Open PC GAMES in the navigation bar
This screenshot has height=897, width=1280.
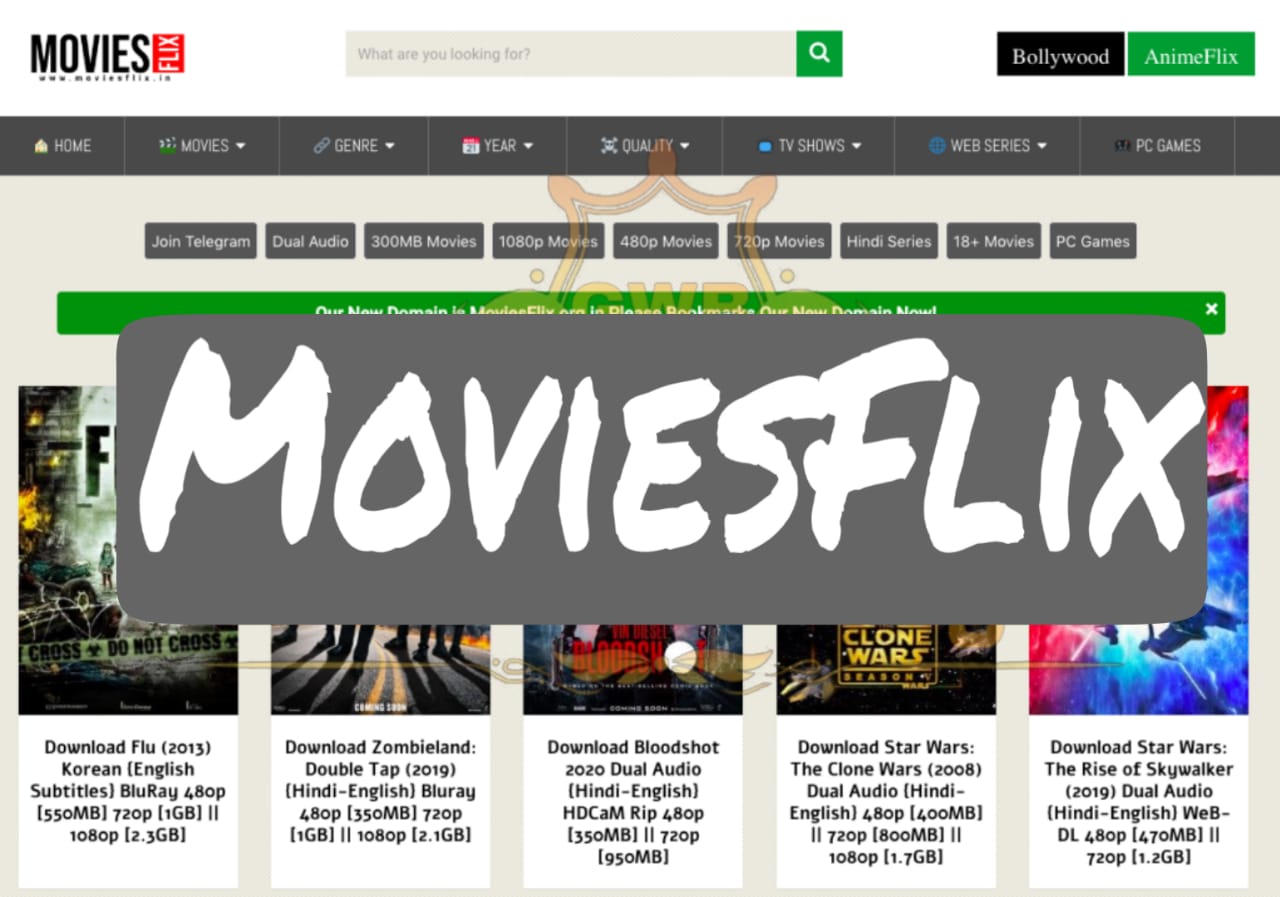[1158, 146]
